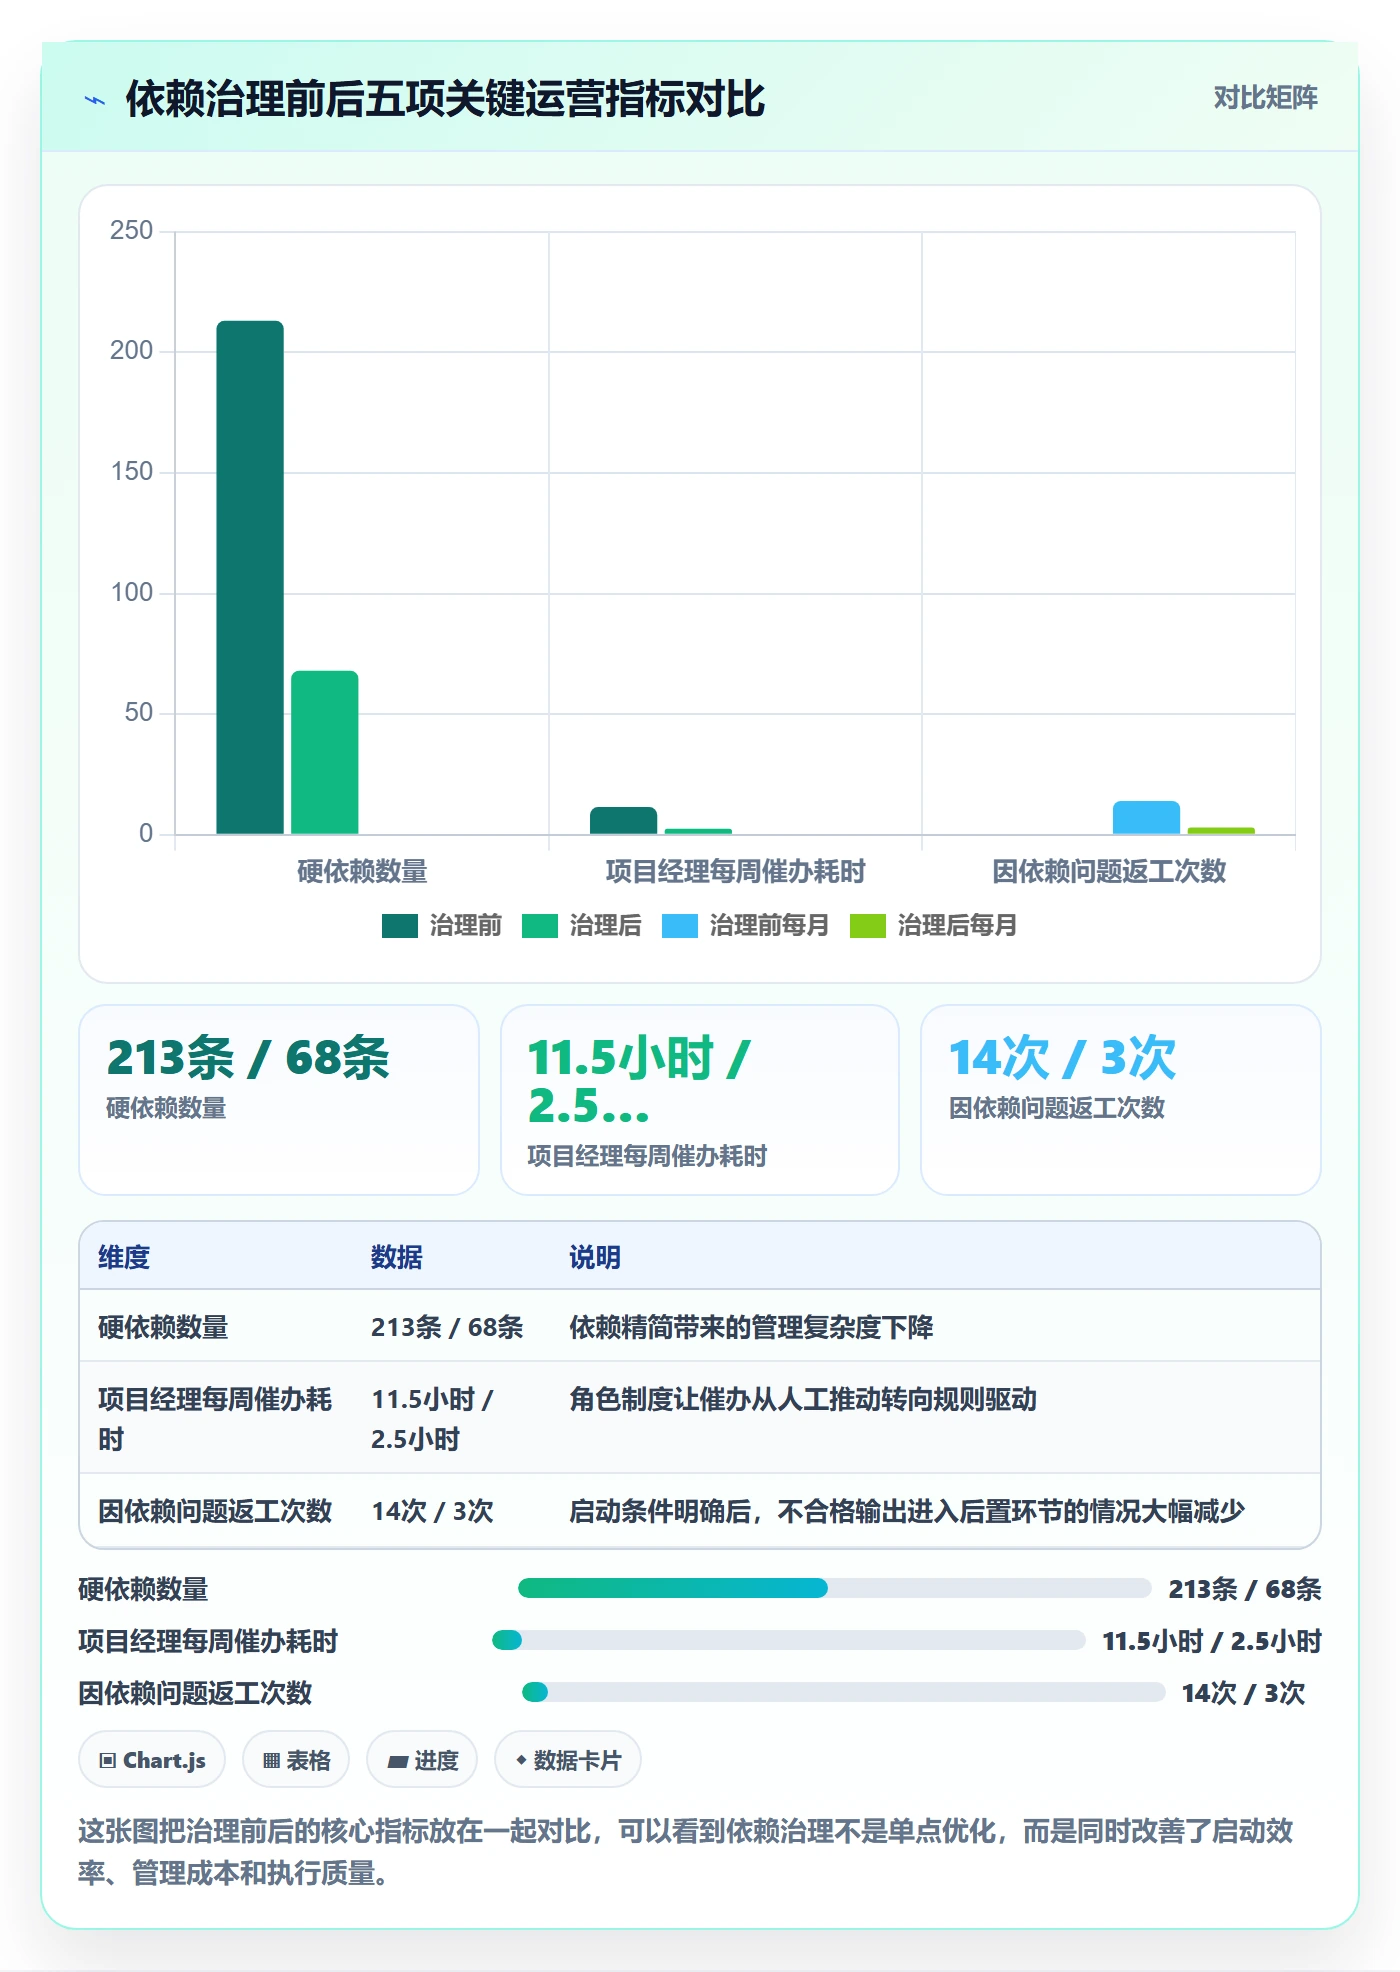1400x1972 pixels.
Task: Select the 14次 / 3次 data card
Action: tap(1120, 1099)
